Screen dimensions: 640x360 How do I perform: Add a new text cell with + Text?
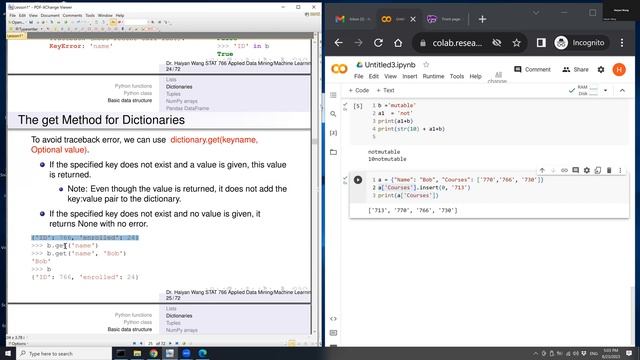tap(385, 90)
